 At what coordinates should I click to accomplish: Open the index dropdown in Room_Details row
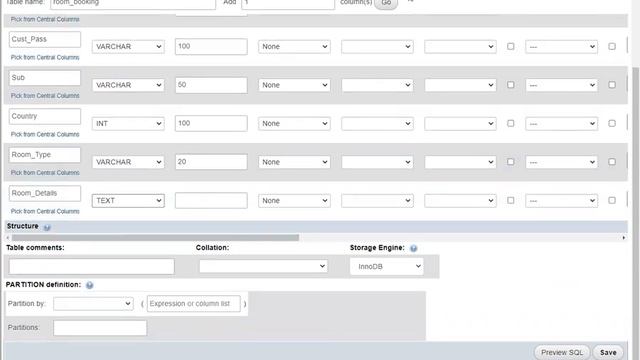point(562,200)
